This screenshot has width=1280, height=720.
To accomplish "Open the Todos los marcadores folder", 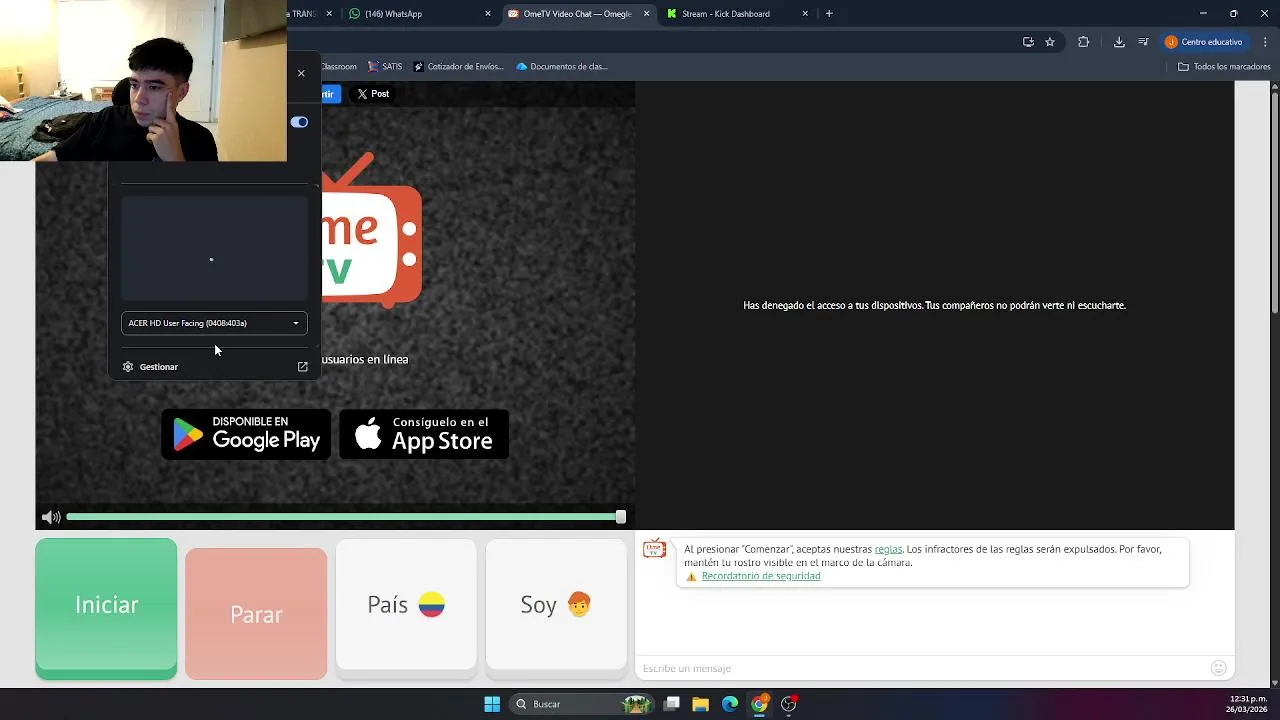I will (1224, 67).
